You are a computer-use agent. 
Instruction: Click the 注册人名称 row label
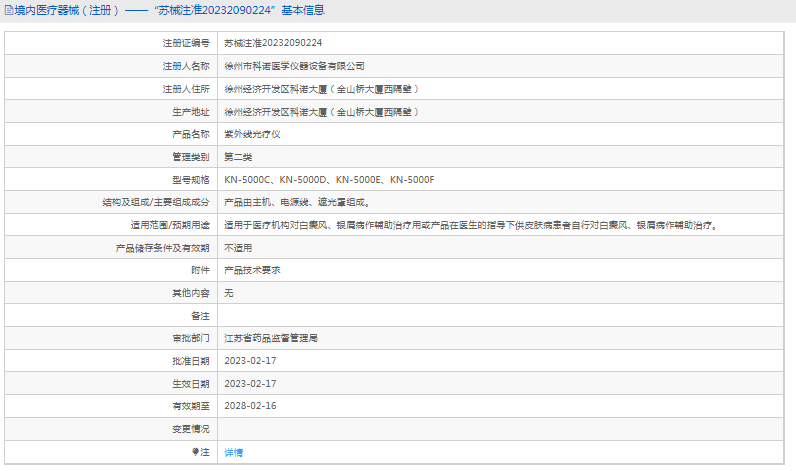tap(186, 66)
